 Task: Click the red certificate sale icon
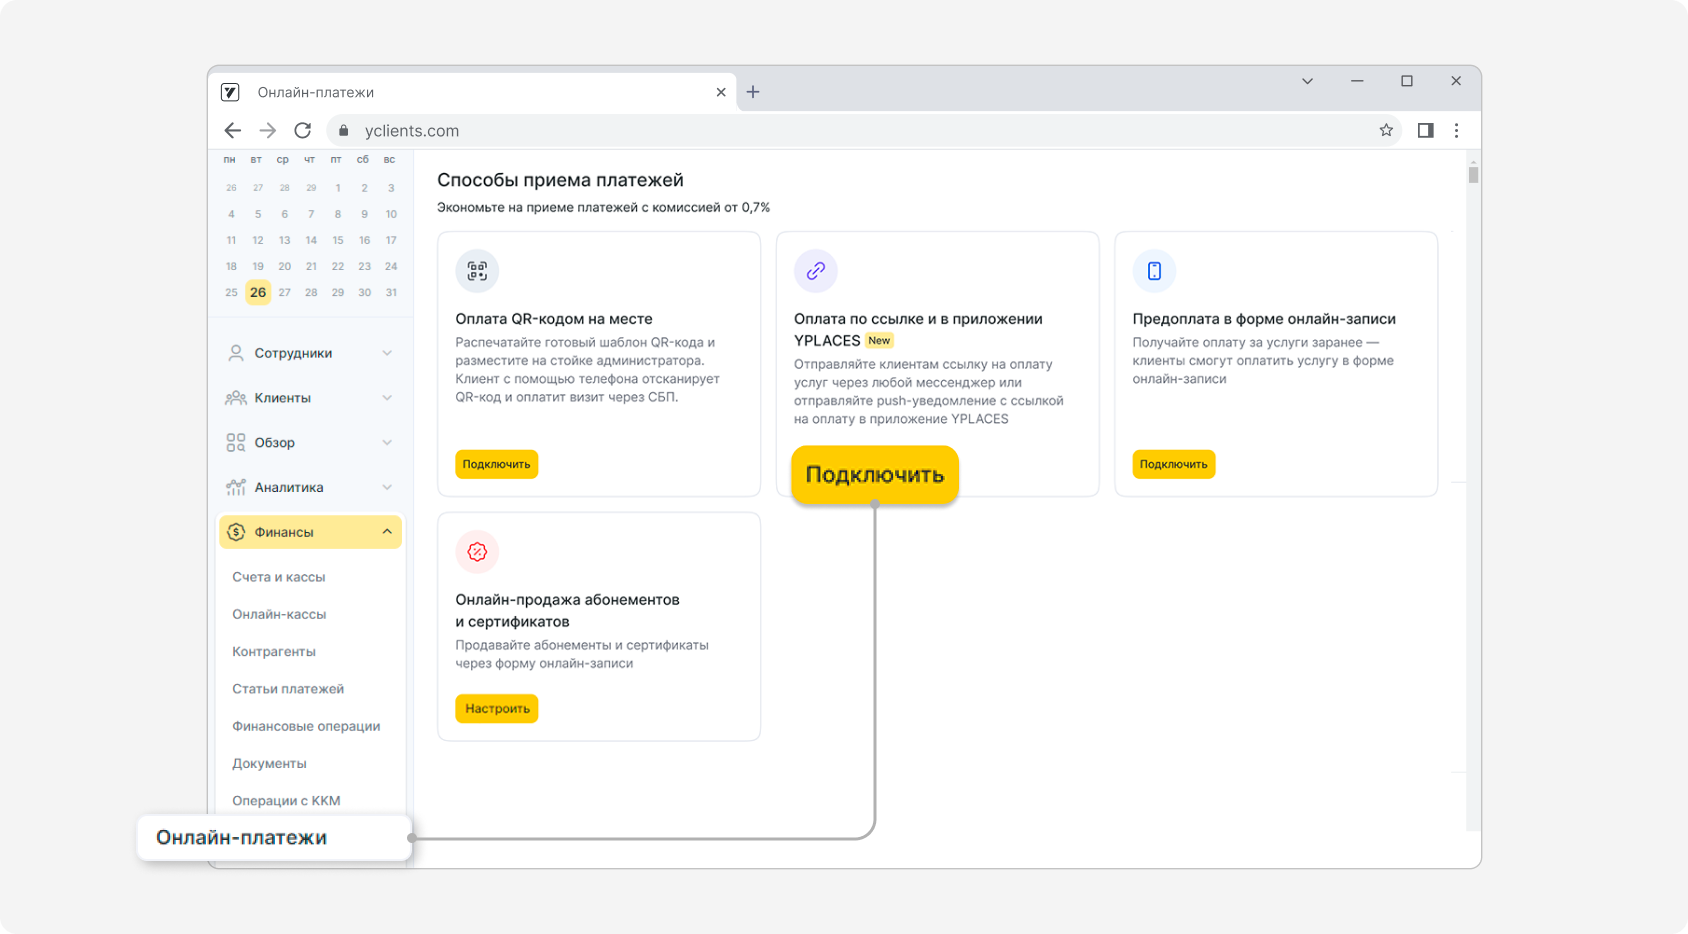coord(477,552)
